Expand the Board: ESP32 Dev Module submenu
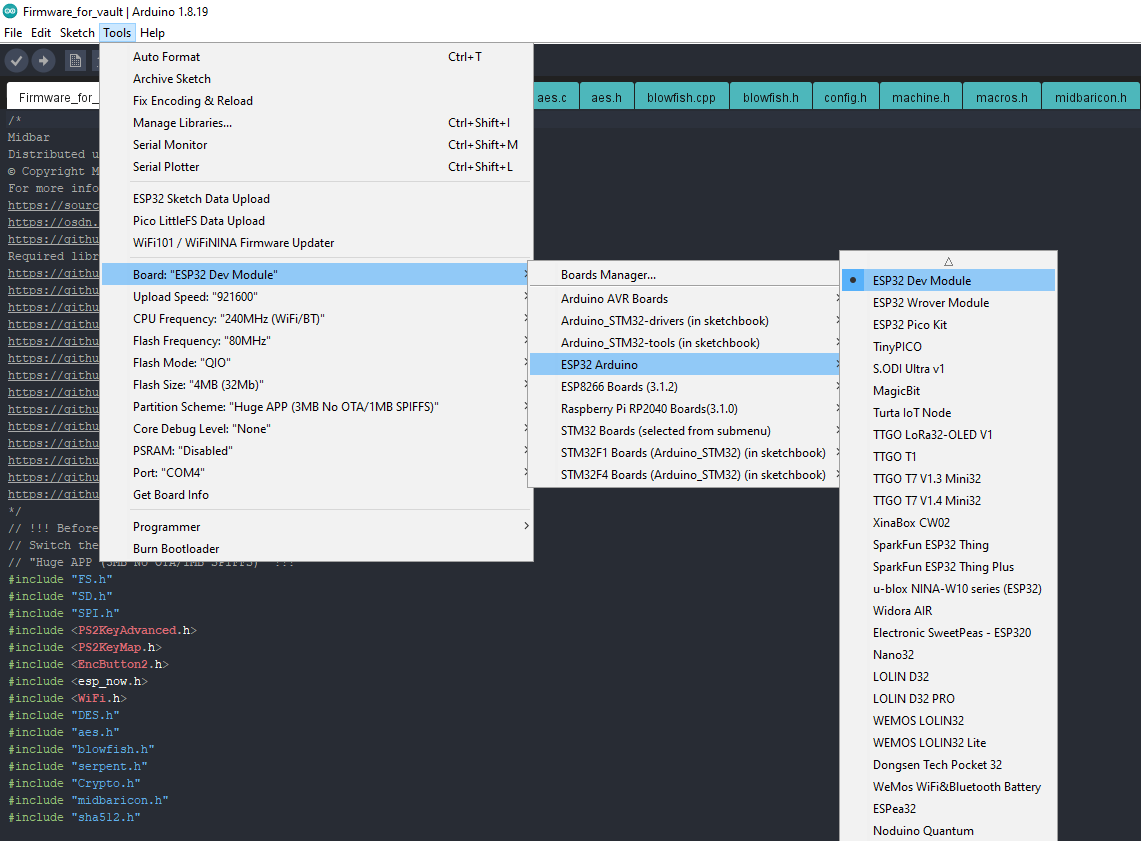 (x=316, y=275)
